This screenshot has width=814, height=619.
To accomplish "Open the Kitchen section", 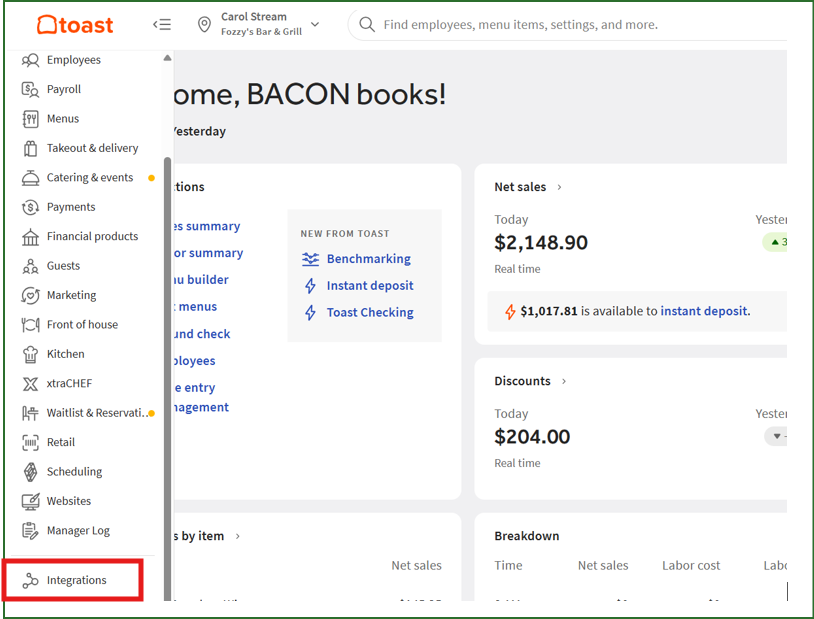I will (x=65, y=354).
